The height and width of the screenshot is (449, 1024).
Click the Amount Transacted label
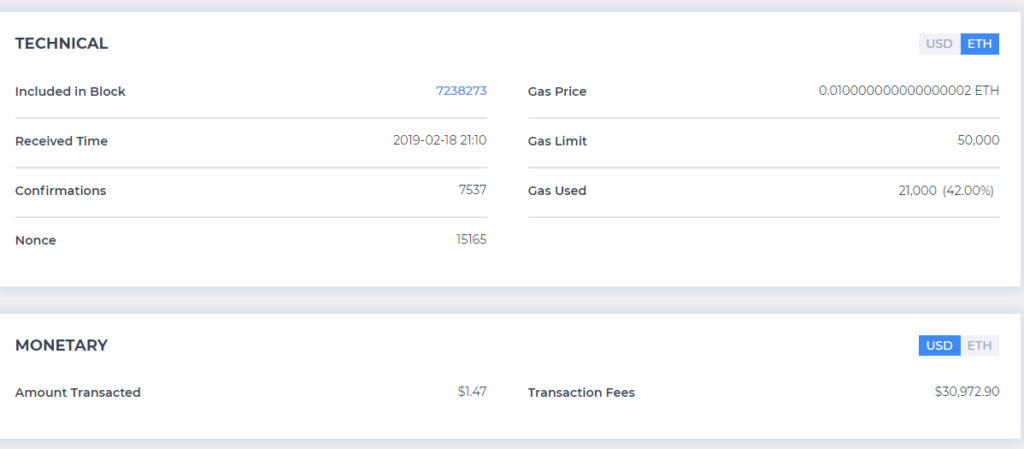[78, 393]
